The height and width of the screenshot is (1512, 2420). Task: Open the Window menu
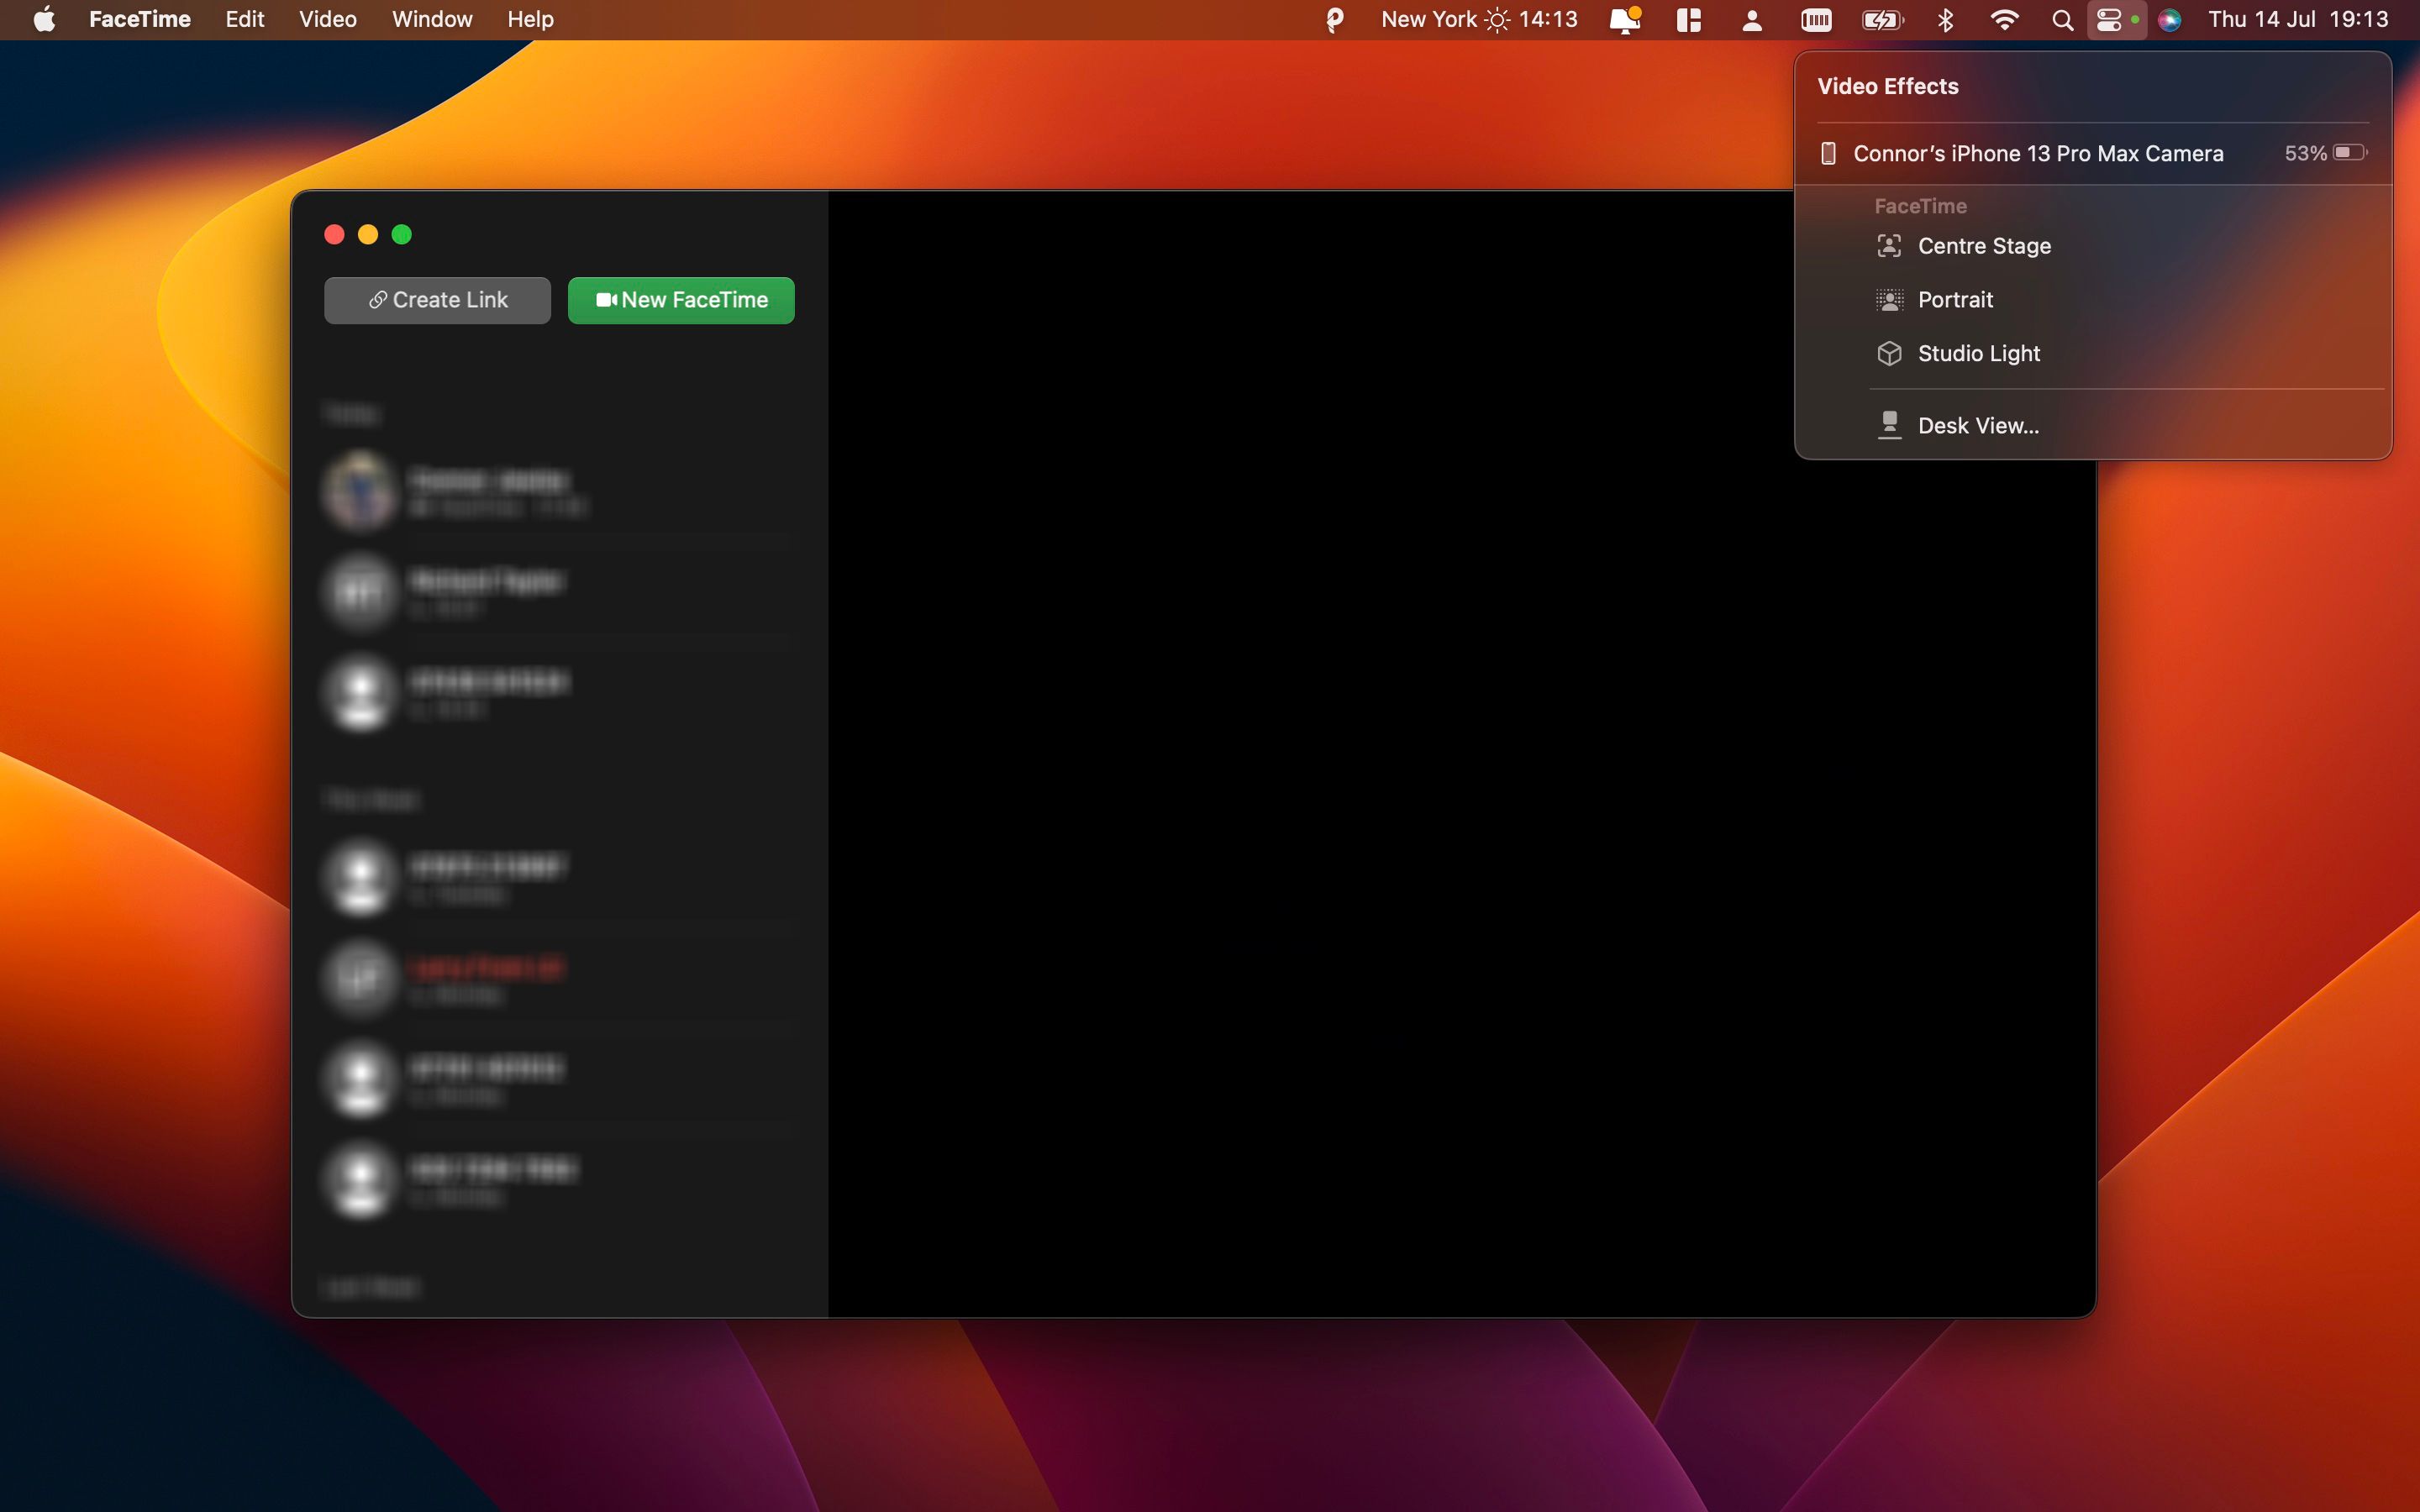click(431, 19)
